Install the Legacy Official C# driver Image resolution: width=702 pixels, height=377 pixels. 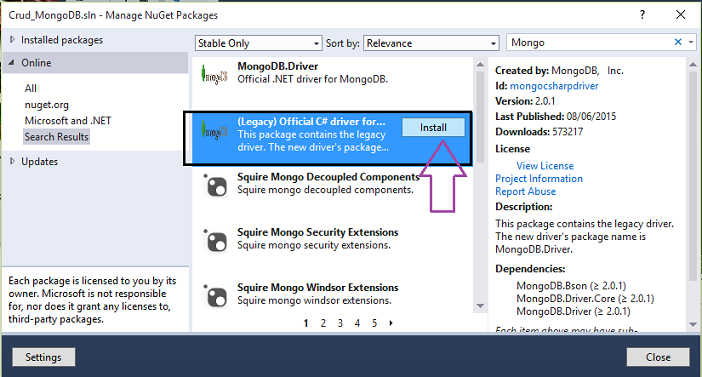pos(433,128)
